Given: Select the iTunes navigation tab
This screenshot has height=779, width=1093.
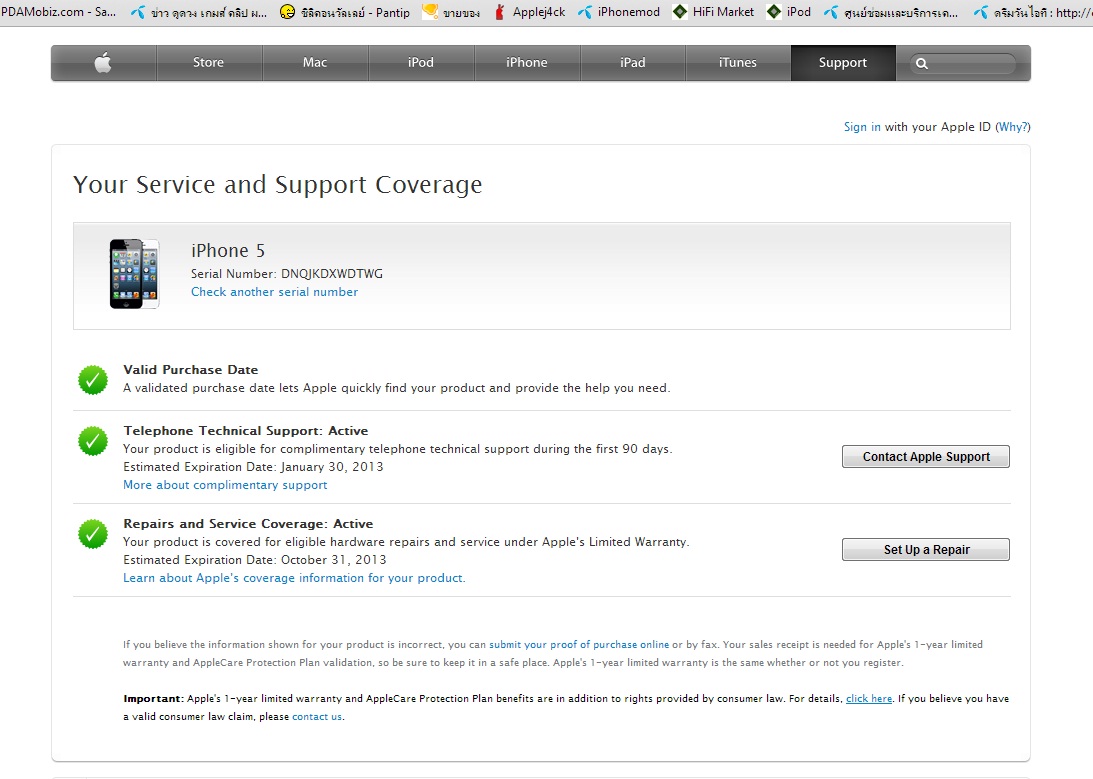Looking at the screenshot, I should [738, 63].
